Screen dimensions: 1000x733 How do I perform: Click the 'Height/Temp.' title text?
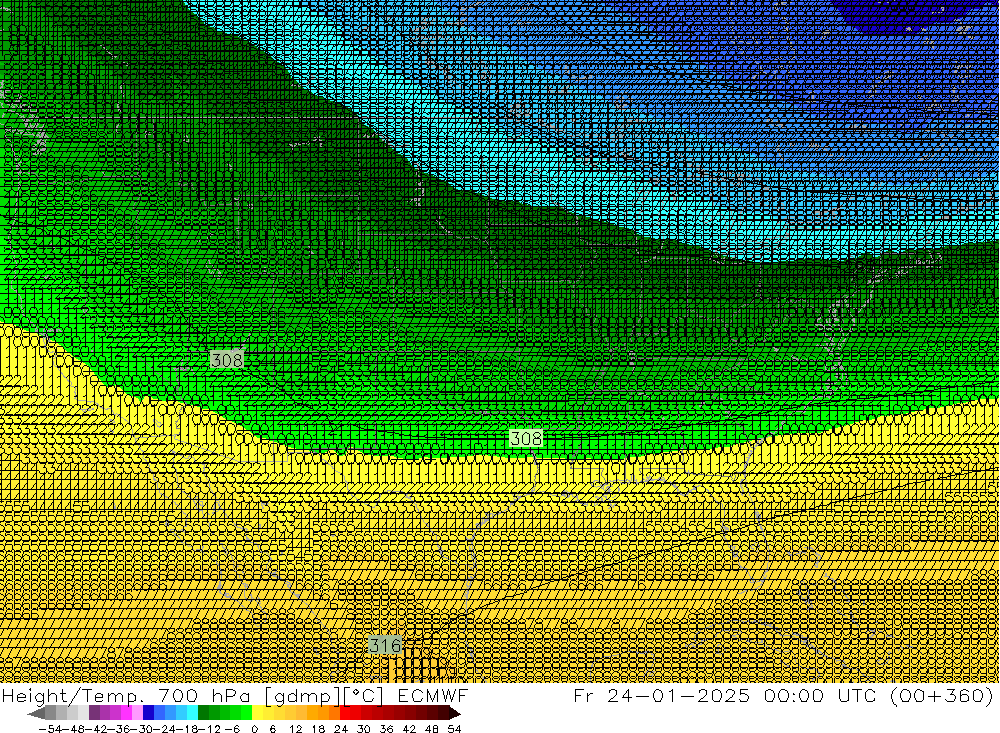click(x=75, y=695)
